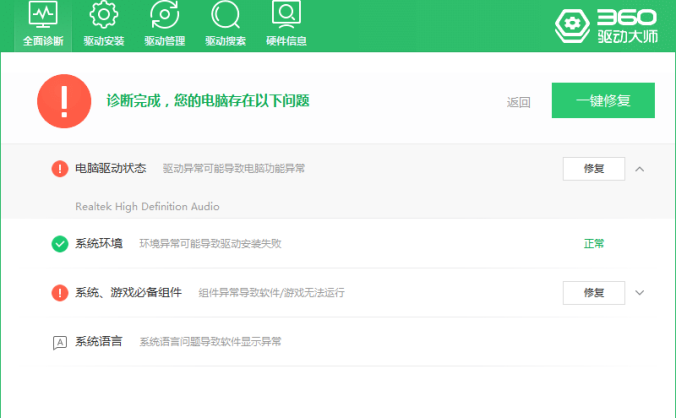Click the 组件异常导致软件/游戏无法运行 description
Viewport: 676px width, 418px height.
[272, 293]
